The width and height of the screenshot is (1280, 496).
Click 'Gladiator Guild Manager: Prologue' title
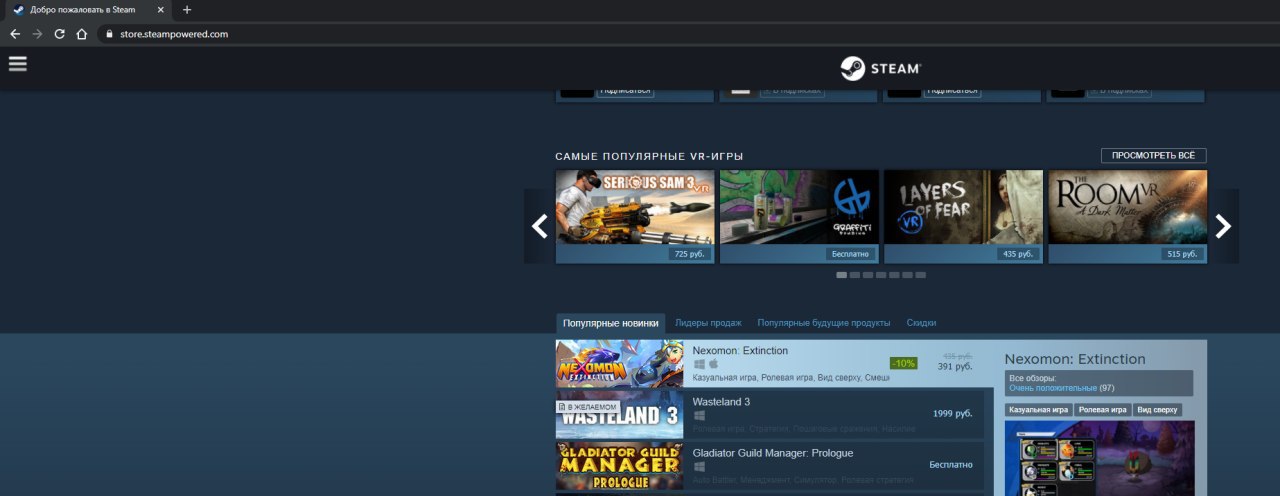tap(773, 453)
